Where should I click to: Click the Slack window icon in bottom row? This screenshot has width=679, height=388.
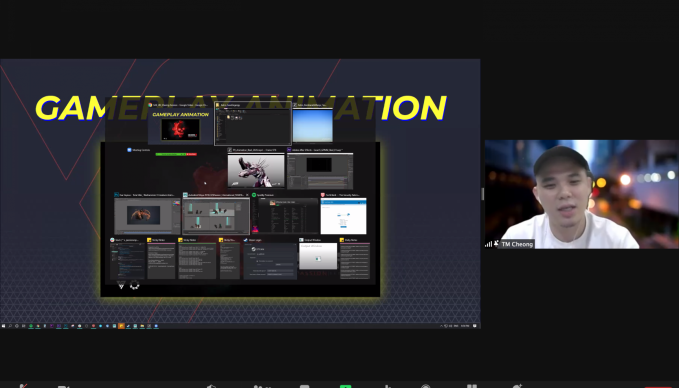coord(112,239)
